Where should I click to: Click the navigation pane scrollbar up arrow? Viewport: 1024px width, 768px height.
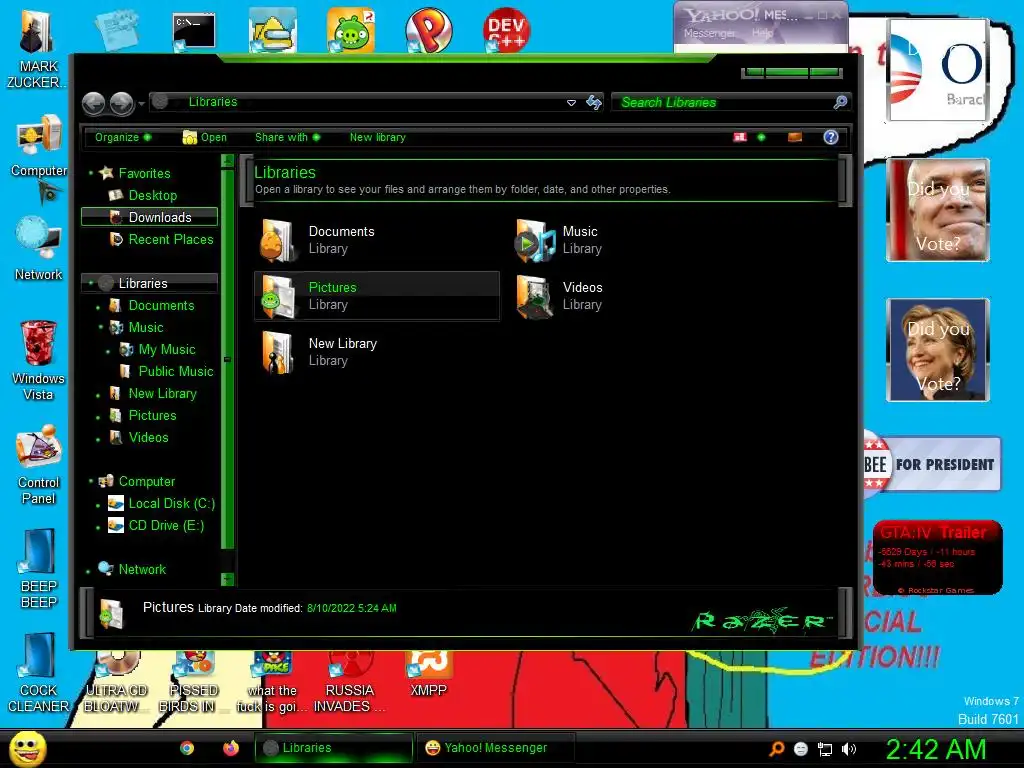click(227, 161)
